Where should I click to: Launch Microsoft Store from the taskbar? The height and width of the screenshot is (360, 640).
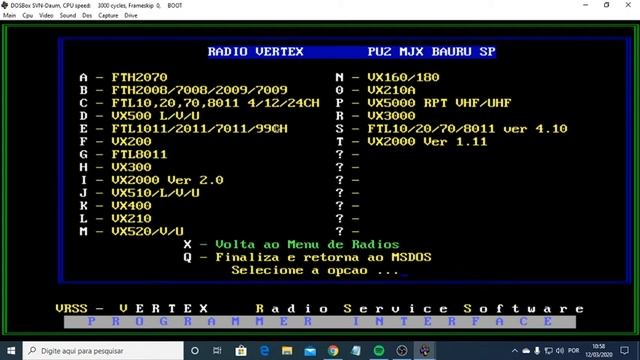241,351
